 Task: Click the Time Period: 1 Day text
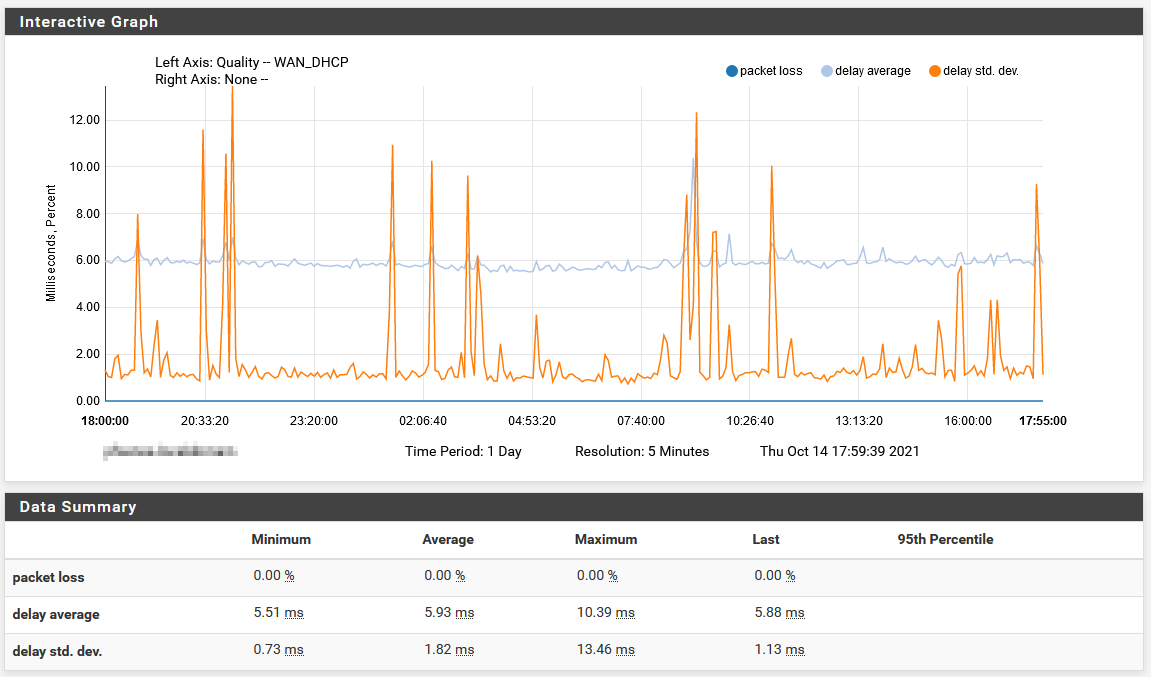tap(463, 452)
